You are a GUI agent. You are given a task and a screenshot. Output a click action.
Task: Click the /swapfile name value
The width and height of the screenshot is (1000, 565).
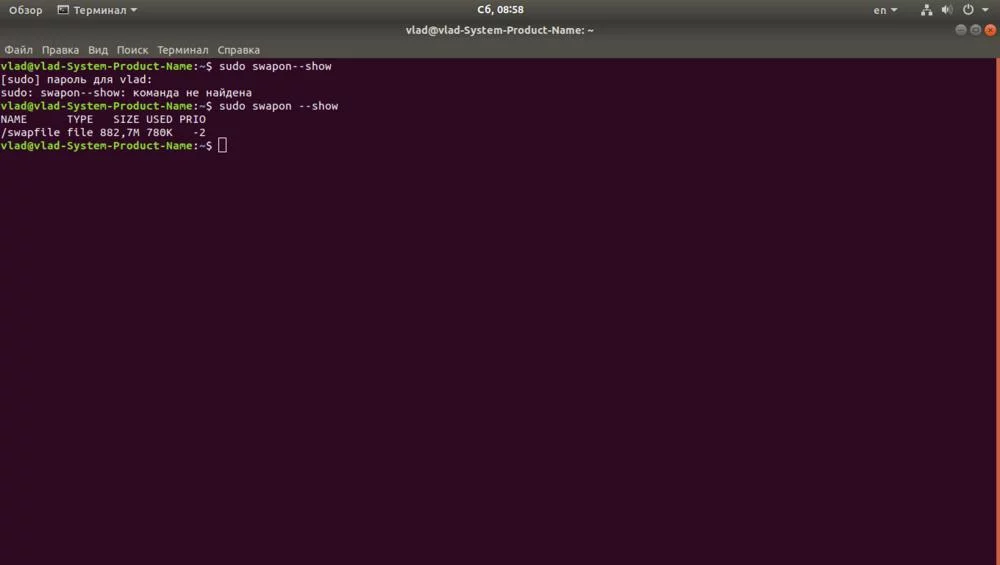(30, 133)
